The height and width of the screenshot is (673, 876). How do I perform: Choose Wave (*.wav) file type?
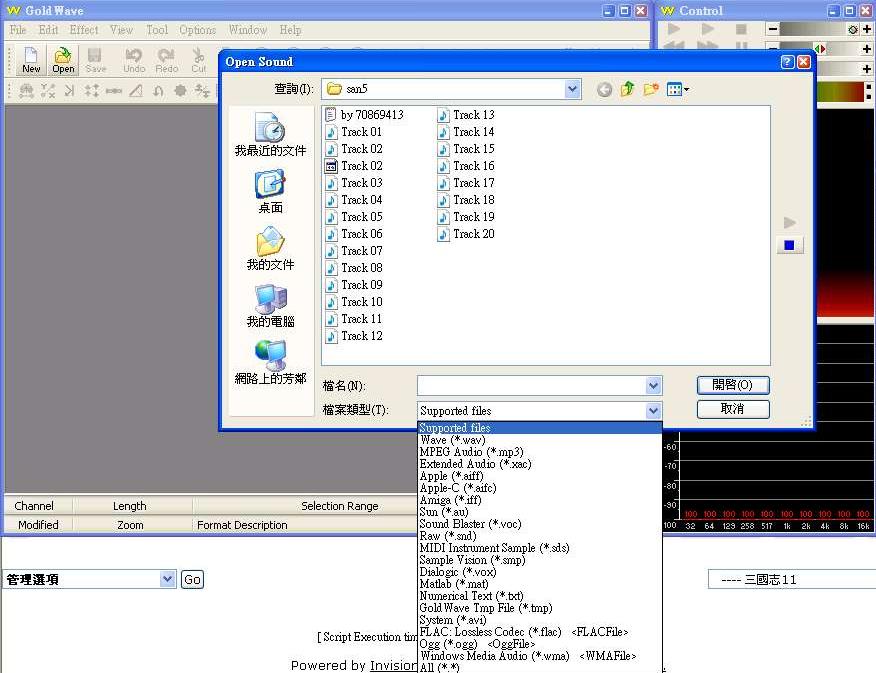pos(540,440)
